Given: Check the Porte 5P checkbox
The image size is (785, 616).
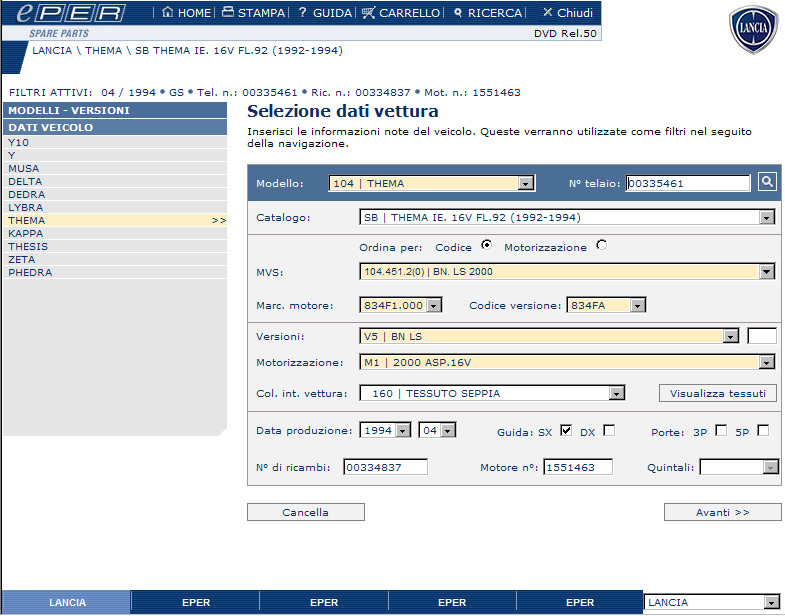Looking at the screenshot, I should [x=763, y=430].
